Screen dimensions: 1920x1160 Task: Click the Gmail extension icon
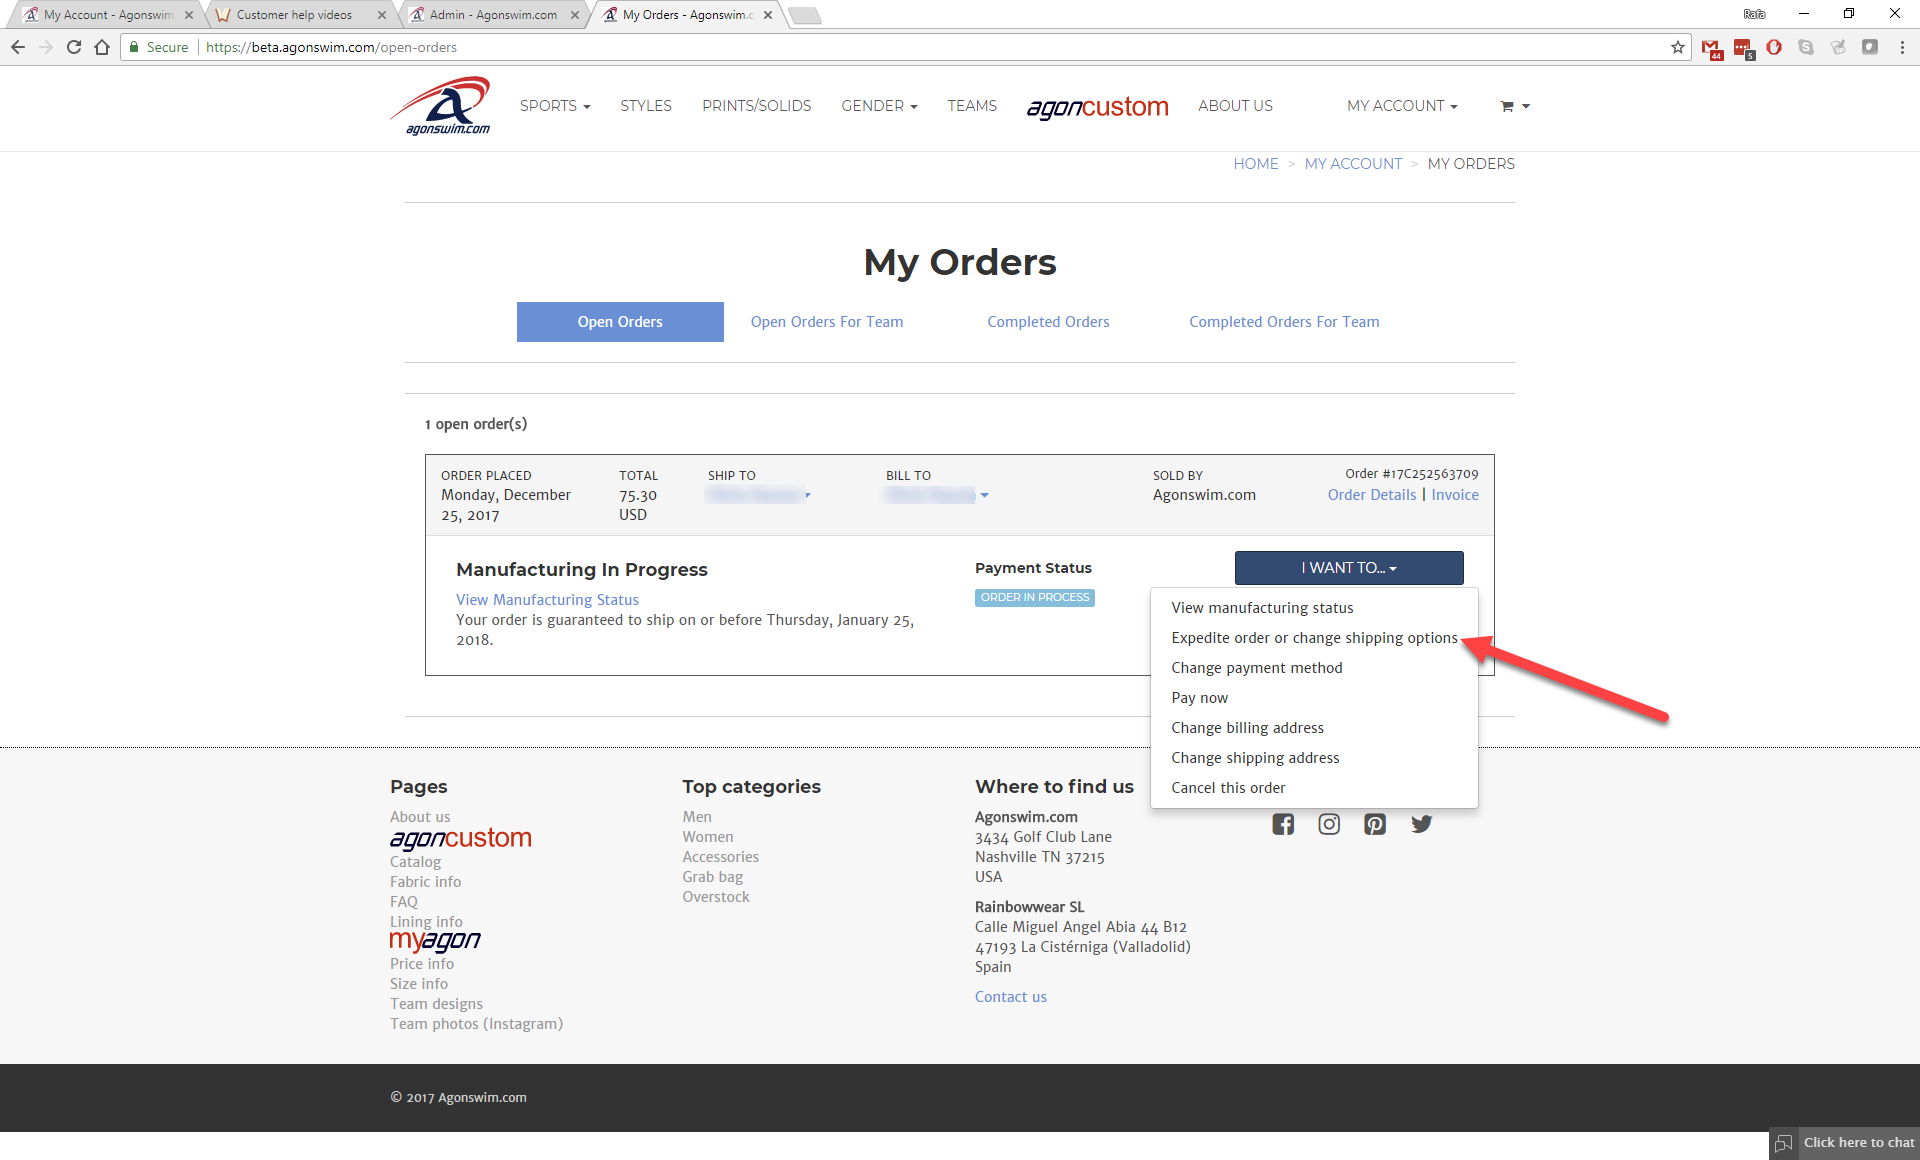[1711, 48]
